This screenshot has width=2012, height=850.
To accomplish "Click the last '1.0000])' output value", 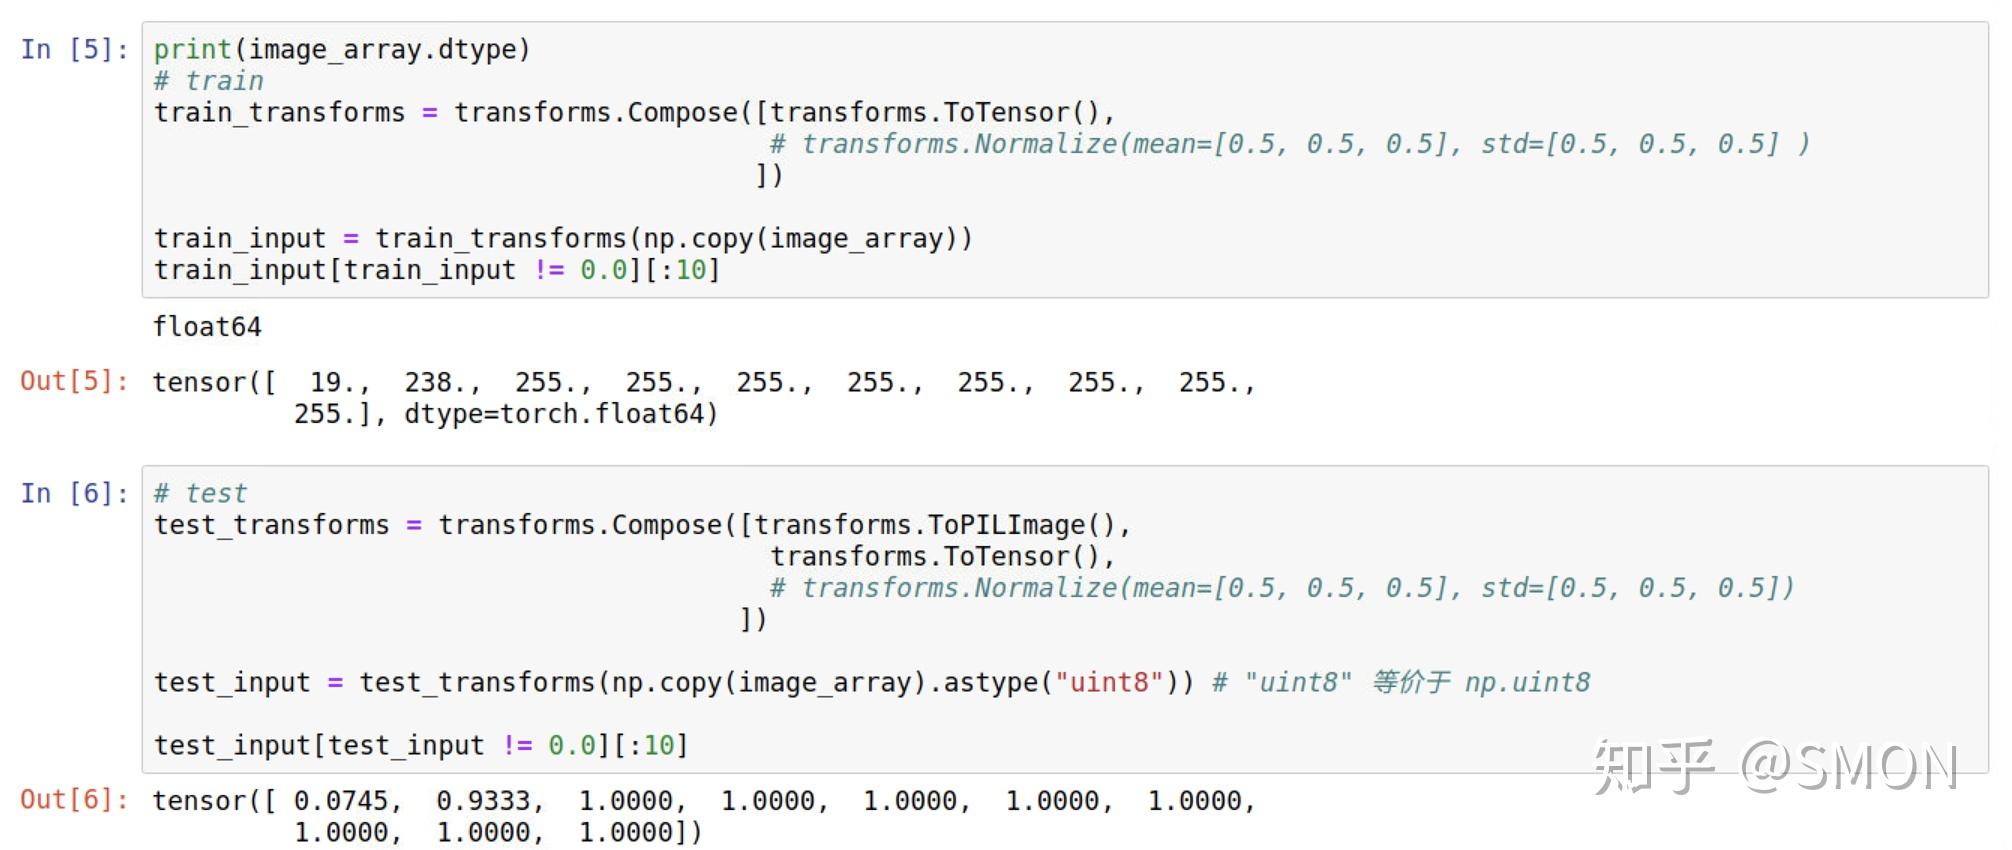I will click(x=641, y=832).
